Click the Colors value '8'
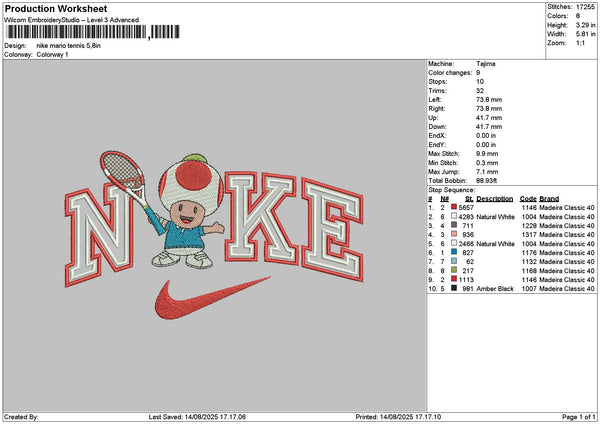This screenshot has width=600, height=424. [x=578, y=16]
